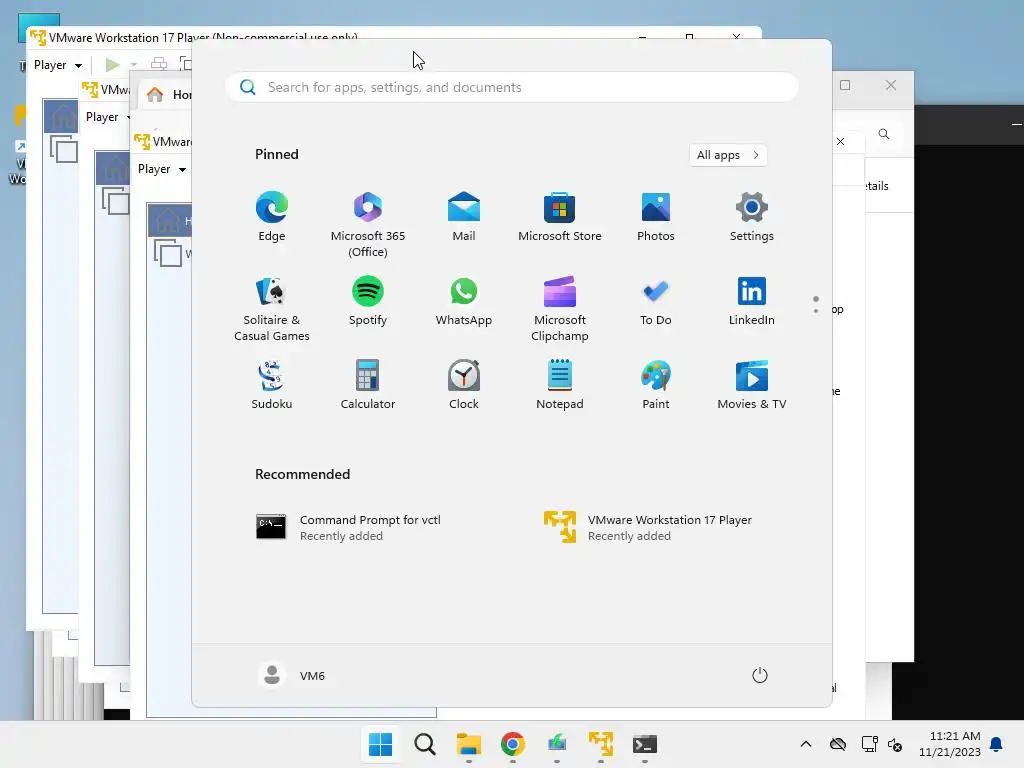Switch to VMware Player on taskbar
This screenshot has width=1024, height=768.
click(601, 744)
